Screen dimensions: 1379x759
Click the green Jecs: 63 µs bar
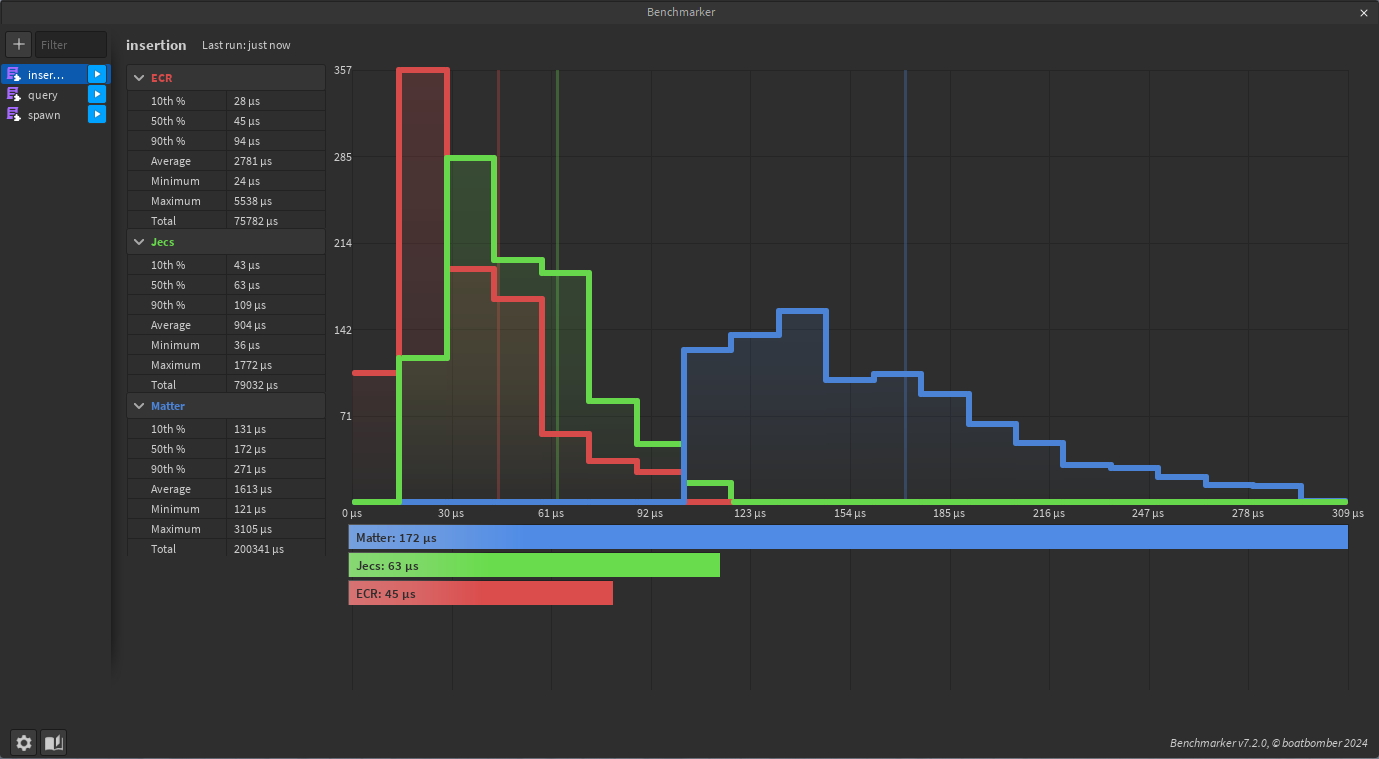pyautogui.click(x=534, y=565)
